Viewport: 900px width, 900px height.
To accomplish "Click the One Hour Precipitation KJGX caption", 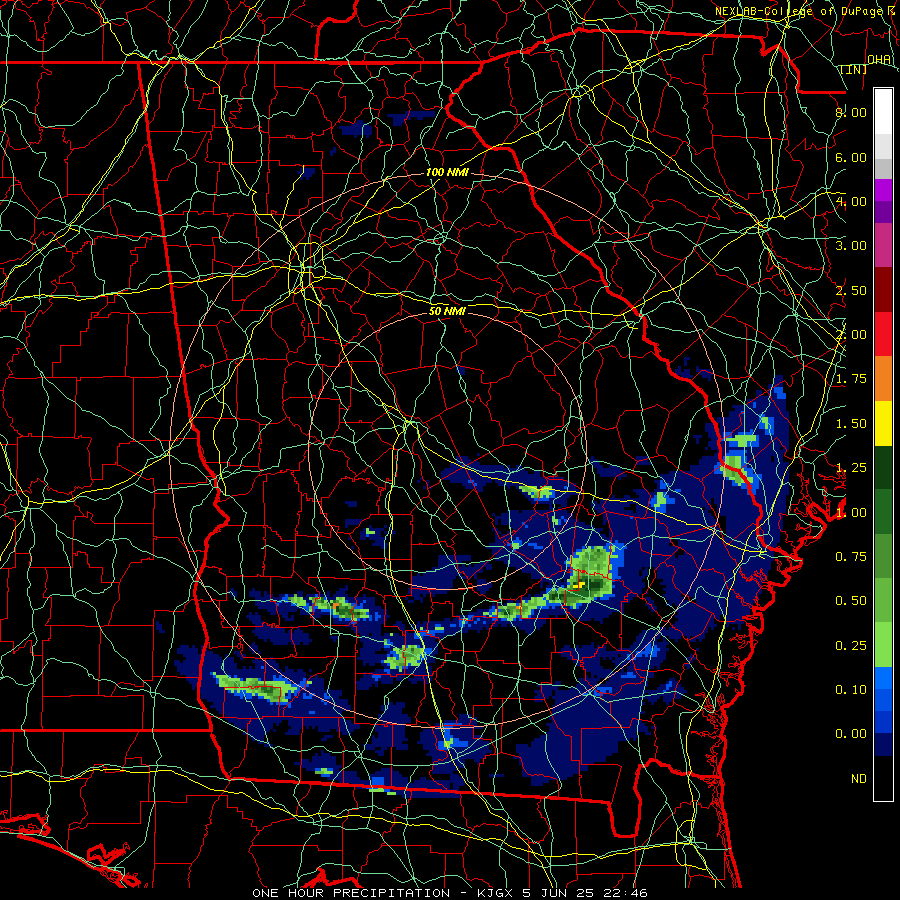I will point(450,893).
